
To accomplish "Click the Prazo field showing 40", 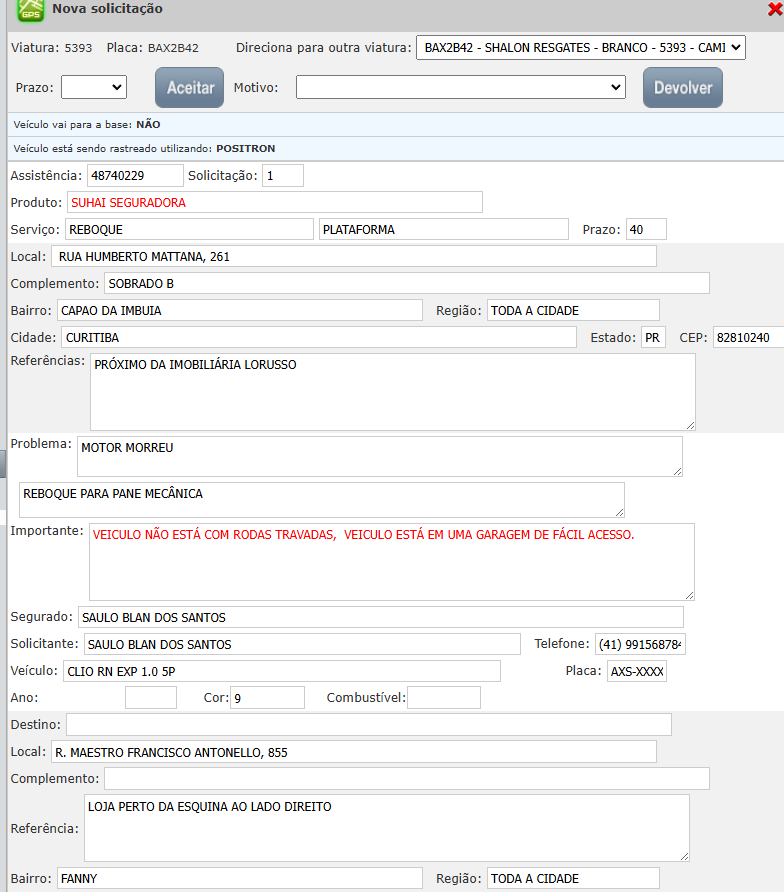I will click(x=646, y=229).
